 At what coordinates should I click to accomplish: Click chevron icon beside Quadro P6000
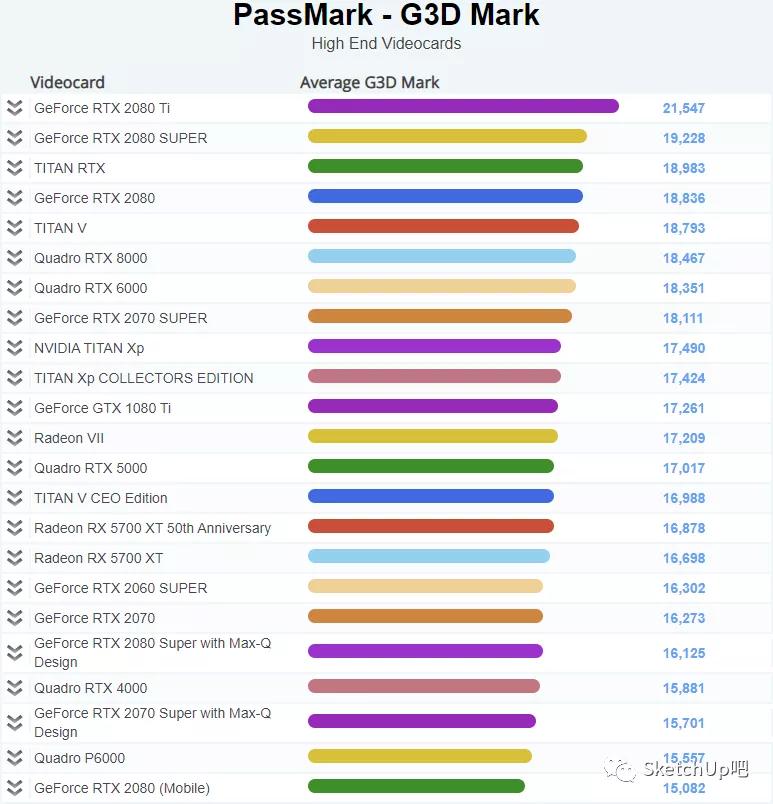14,758
